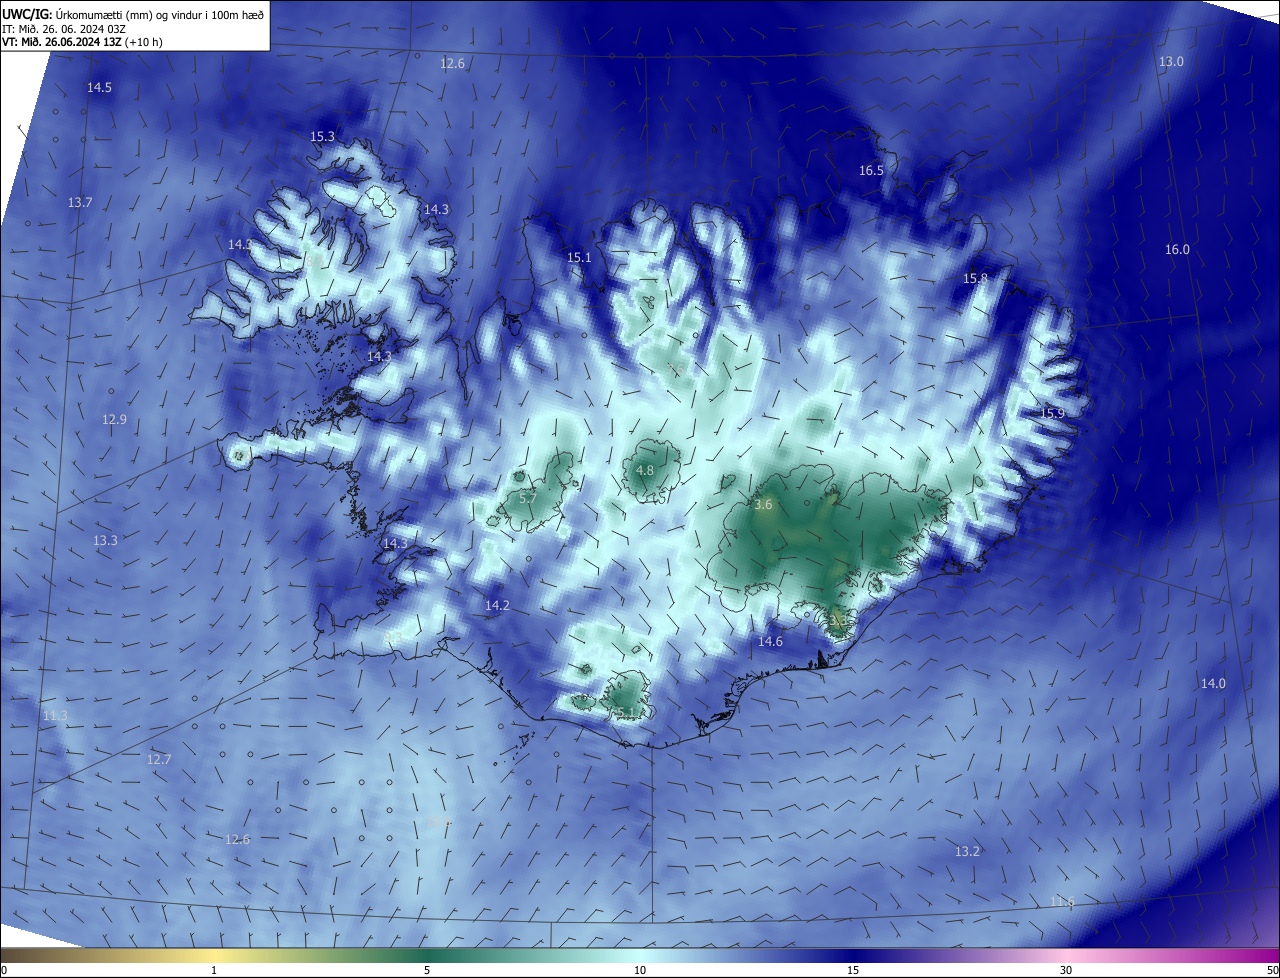
Task: Click the "(+10 h)" forecast offset text
Action: 144,42
